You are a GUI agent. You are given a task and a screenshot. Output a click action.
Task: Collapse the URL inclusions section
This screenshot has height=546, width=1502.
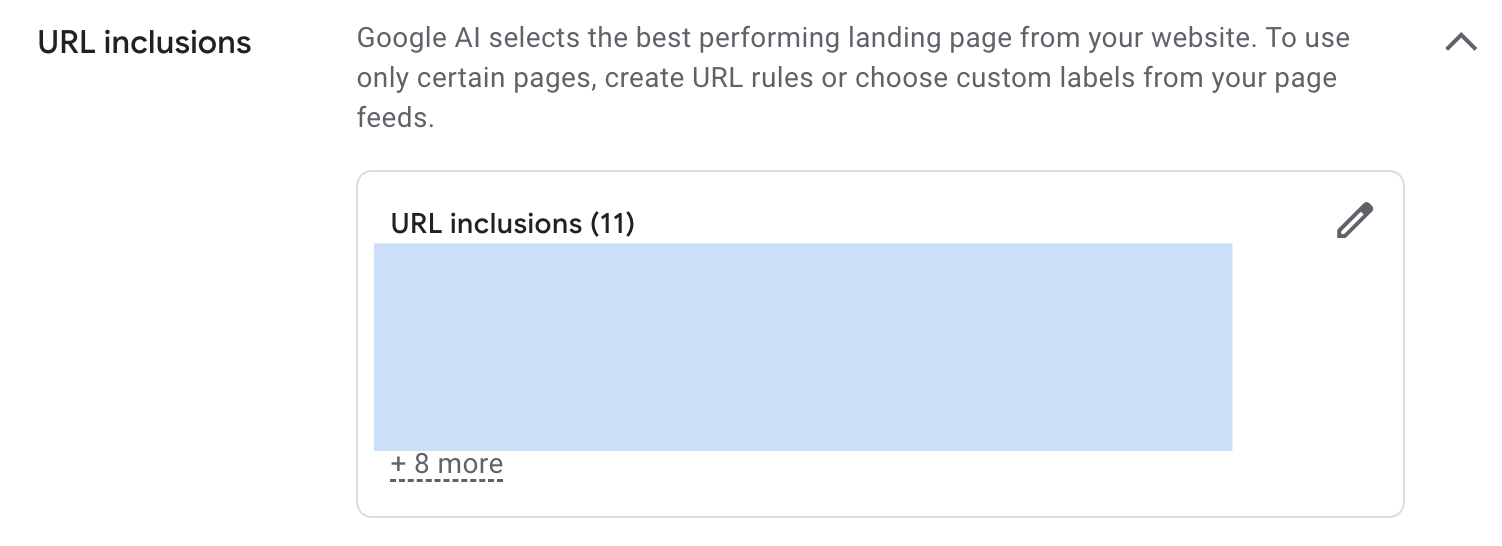click(1461, 43)
